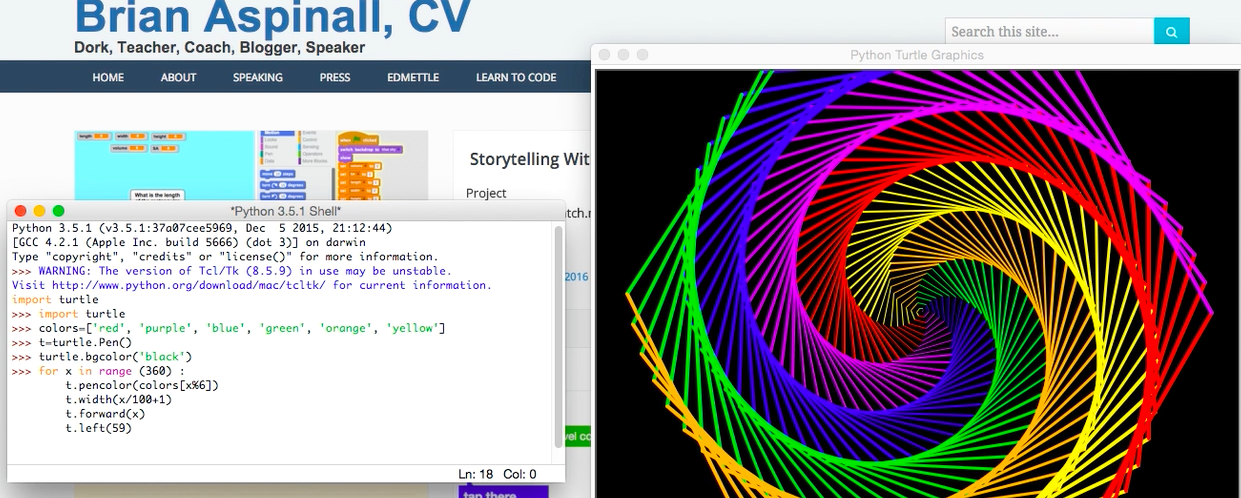Viewport: 1241px width, 498px height.
Task: Close the Python Turtle Graphics window
Action: (x=606, y=55)
